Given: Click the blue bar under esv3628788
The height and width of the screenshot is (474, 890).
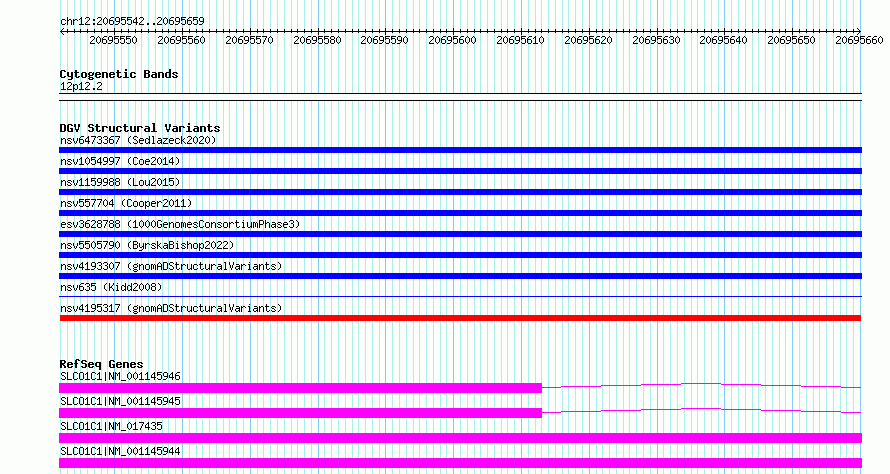Looking at the screenshot, I should point(460,234).
